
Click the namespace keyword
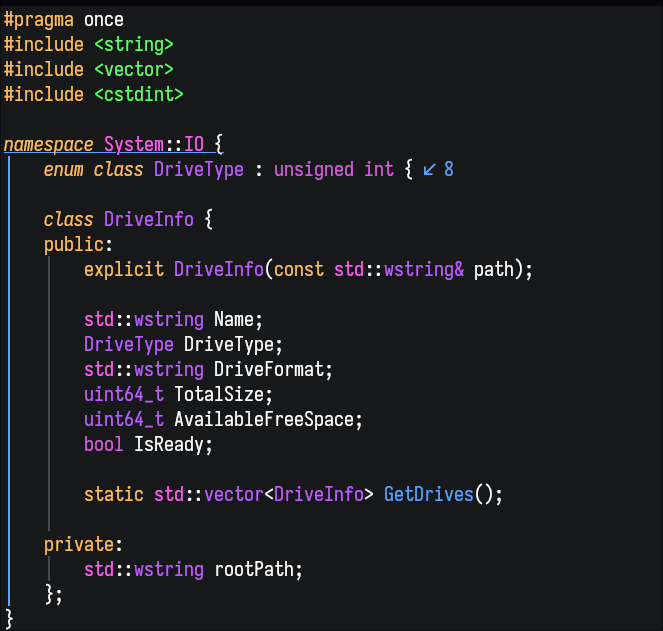49,145
